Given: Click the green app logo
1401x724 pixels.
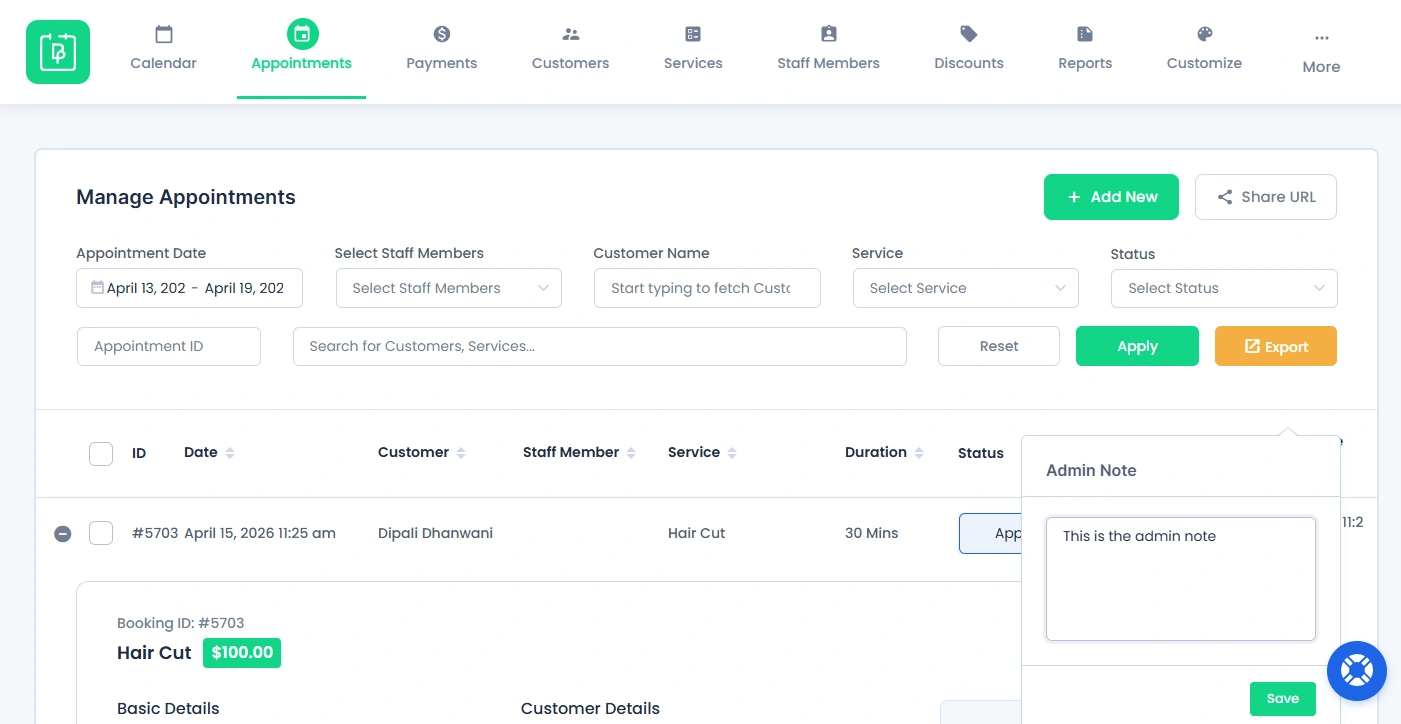Looking at the screenshot, I should point(58,52).
